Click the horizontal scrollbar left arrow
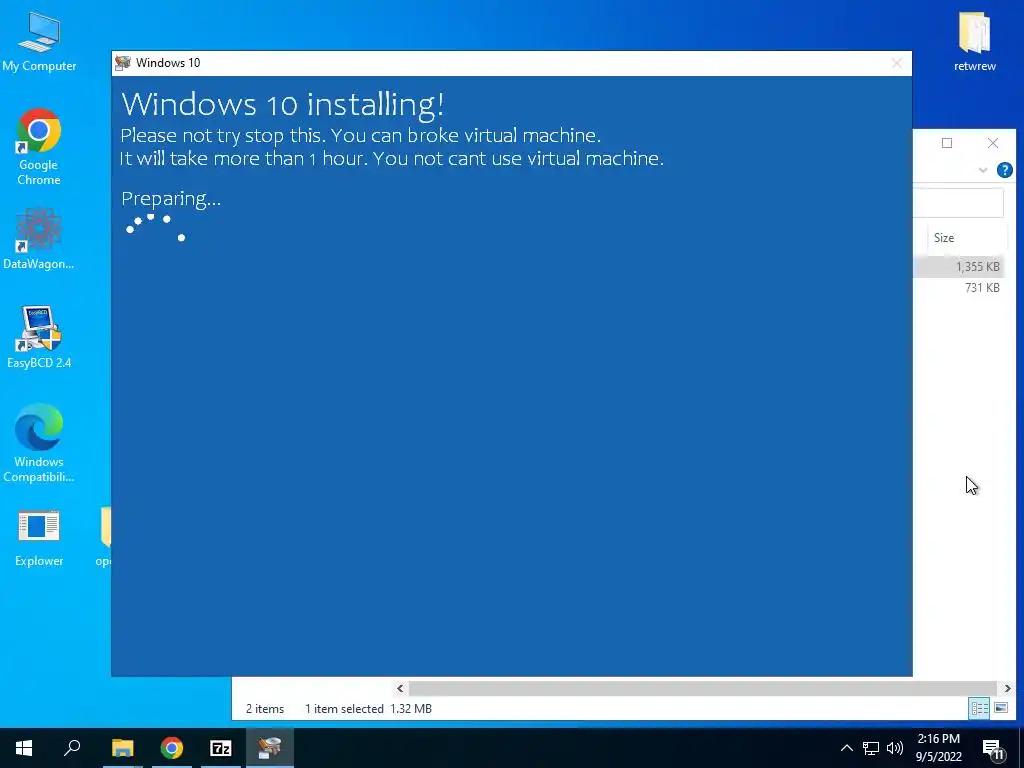 pyautogui.click(x=400, y=688)
